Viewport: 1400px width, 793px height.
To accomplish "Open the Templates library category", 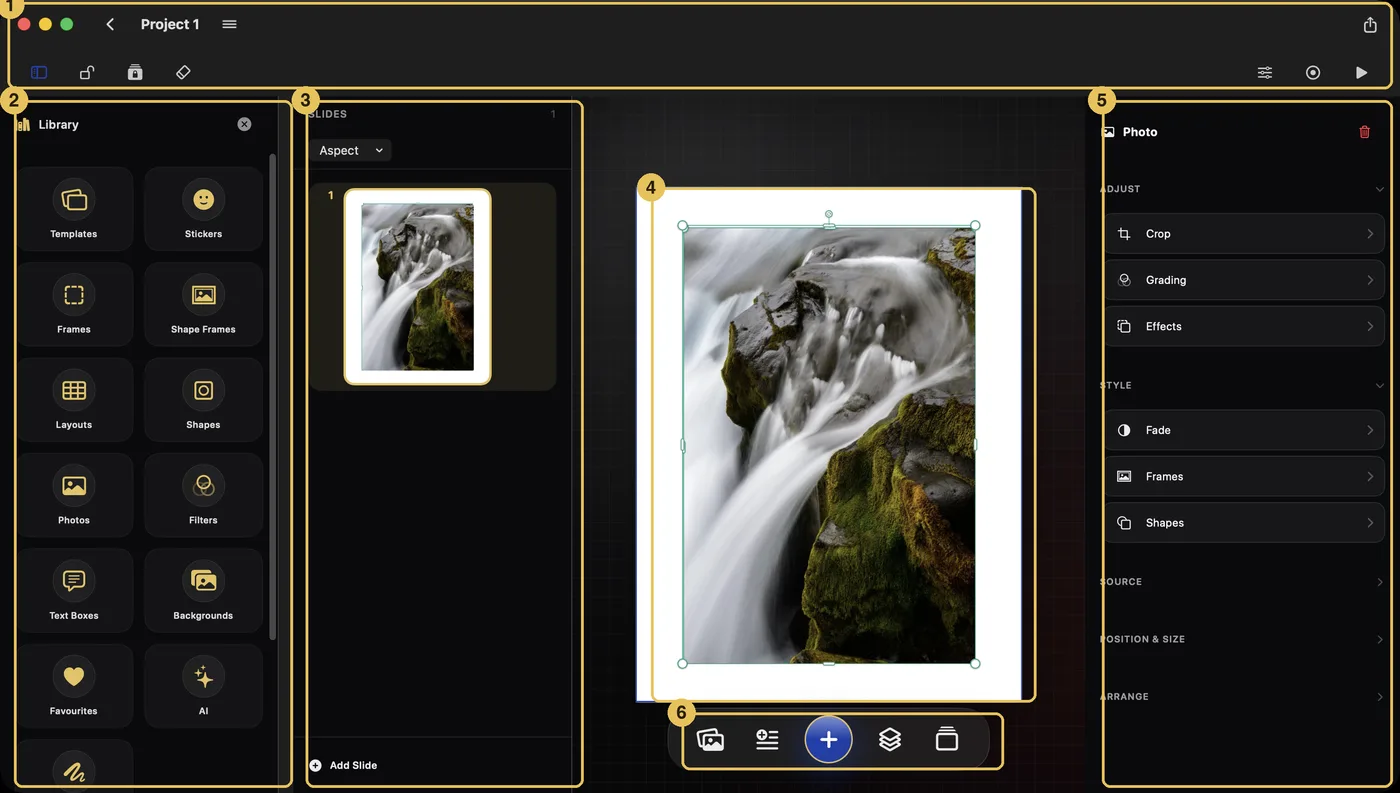I will [x=74, y=208].
